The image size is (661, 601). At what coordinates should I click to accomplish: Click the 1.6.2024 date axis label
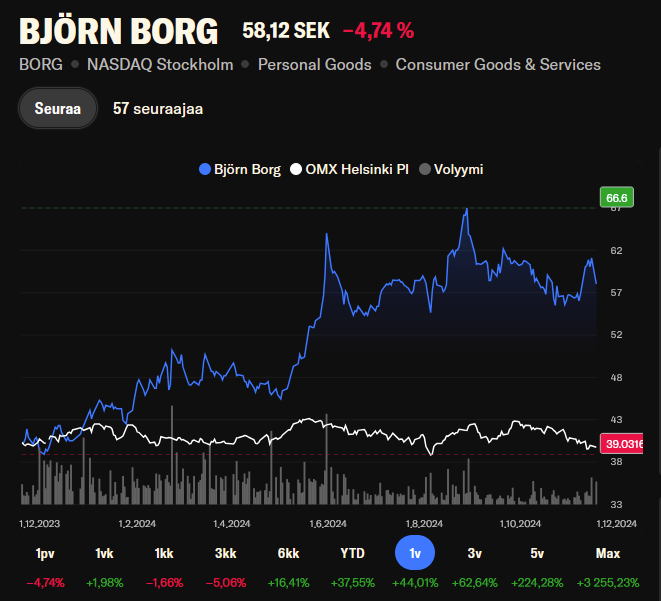pos(328,524)
